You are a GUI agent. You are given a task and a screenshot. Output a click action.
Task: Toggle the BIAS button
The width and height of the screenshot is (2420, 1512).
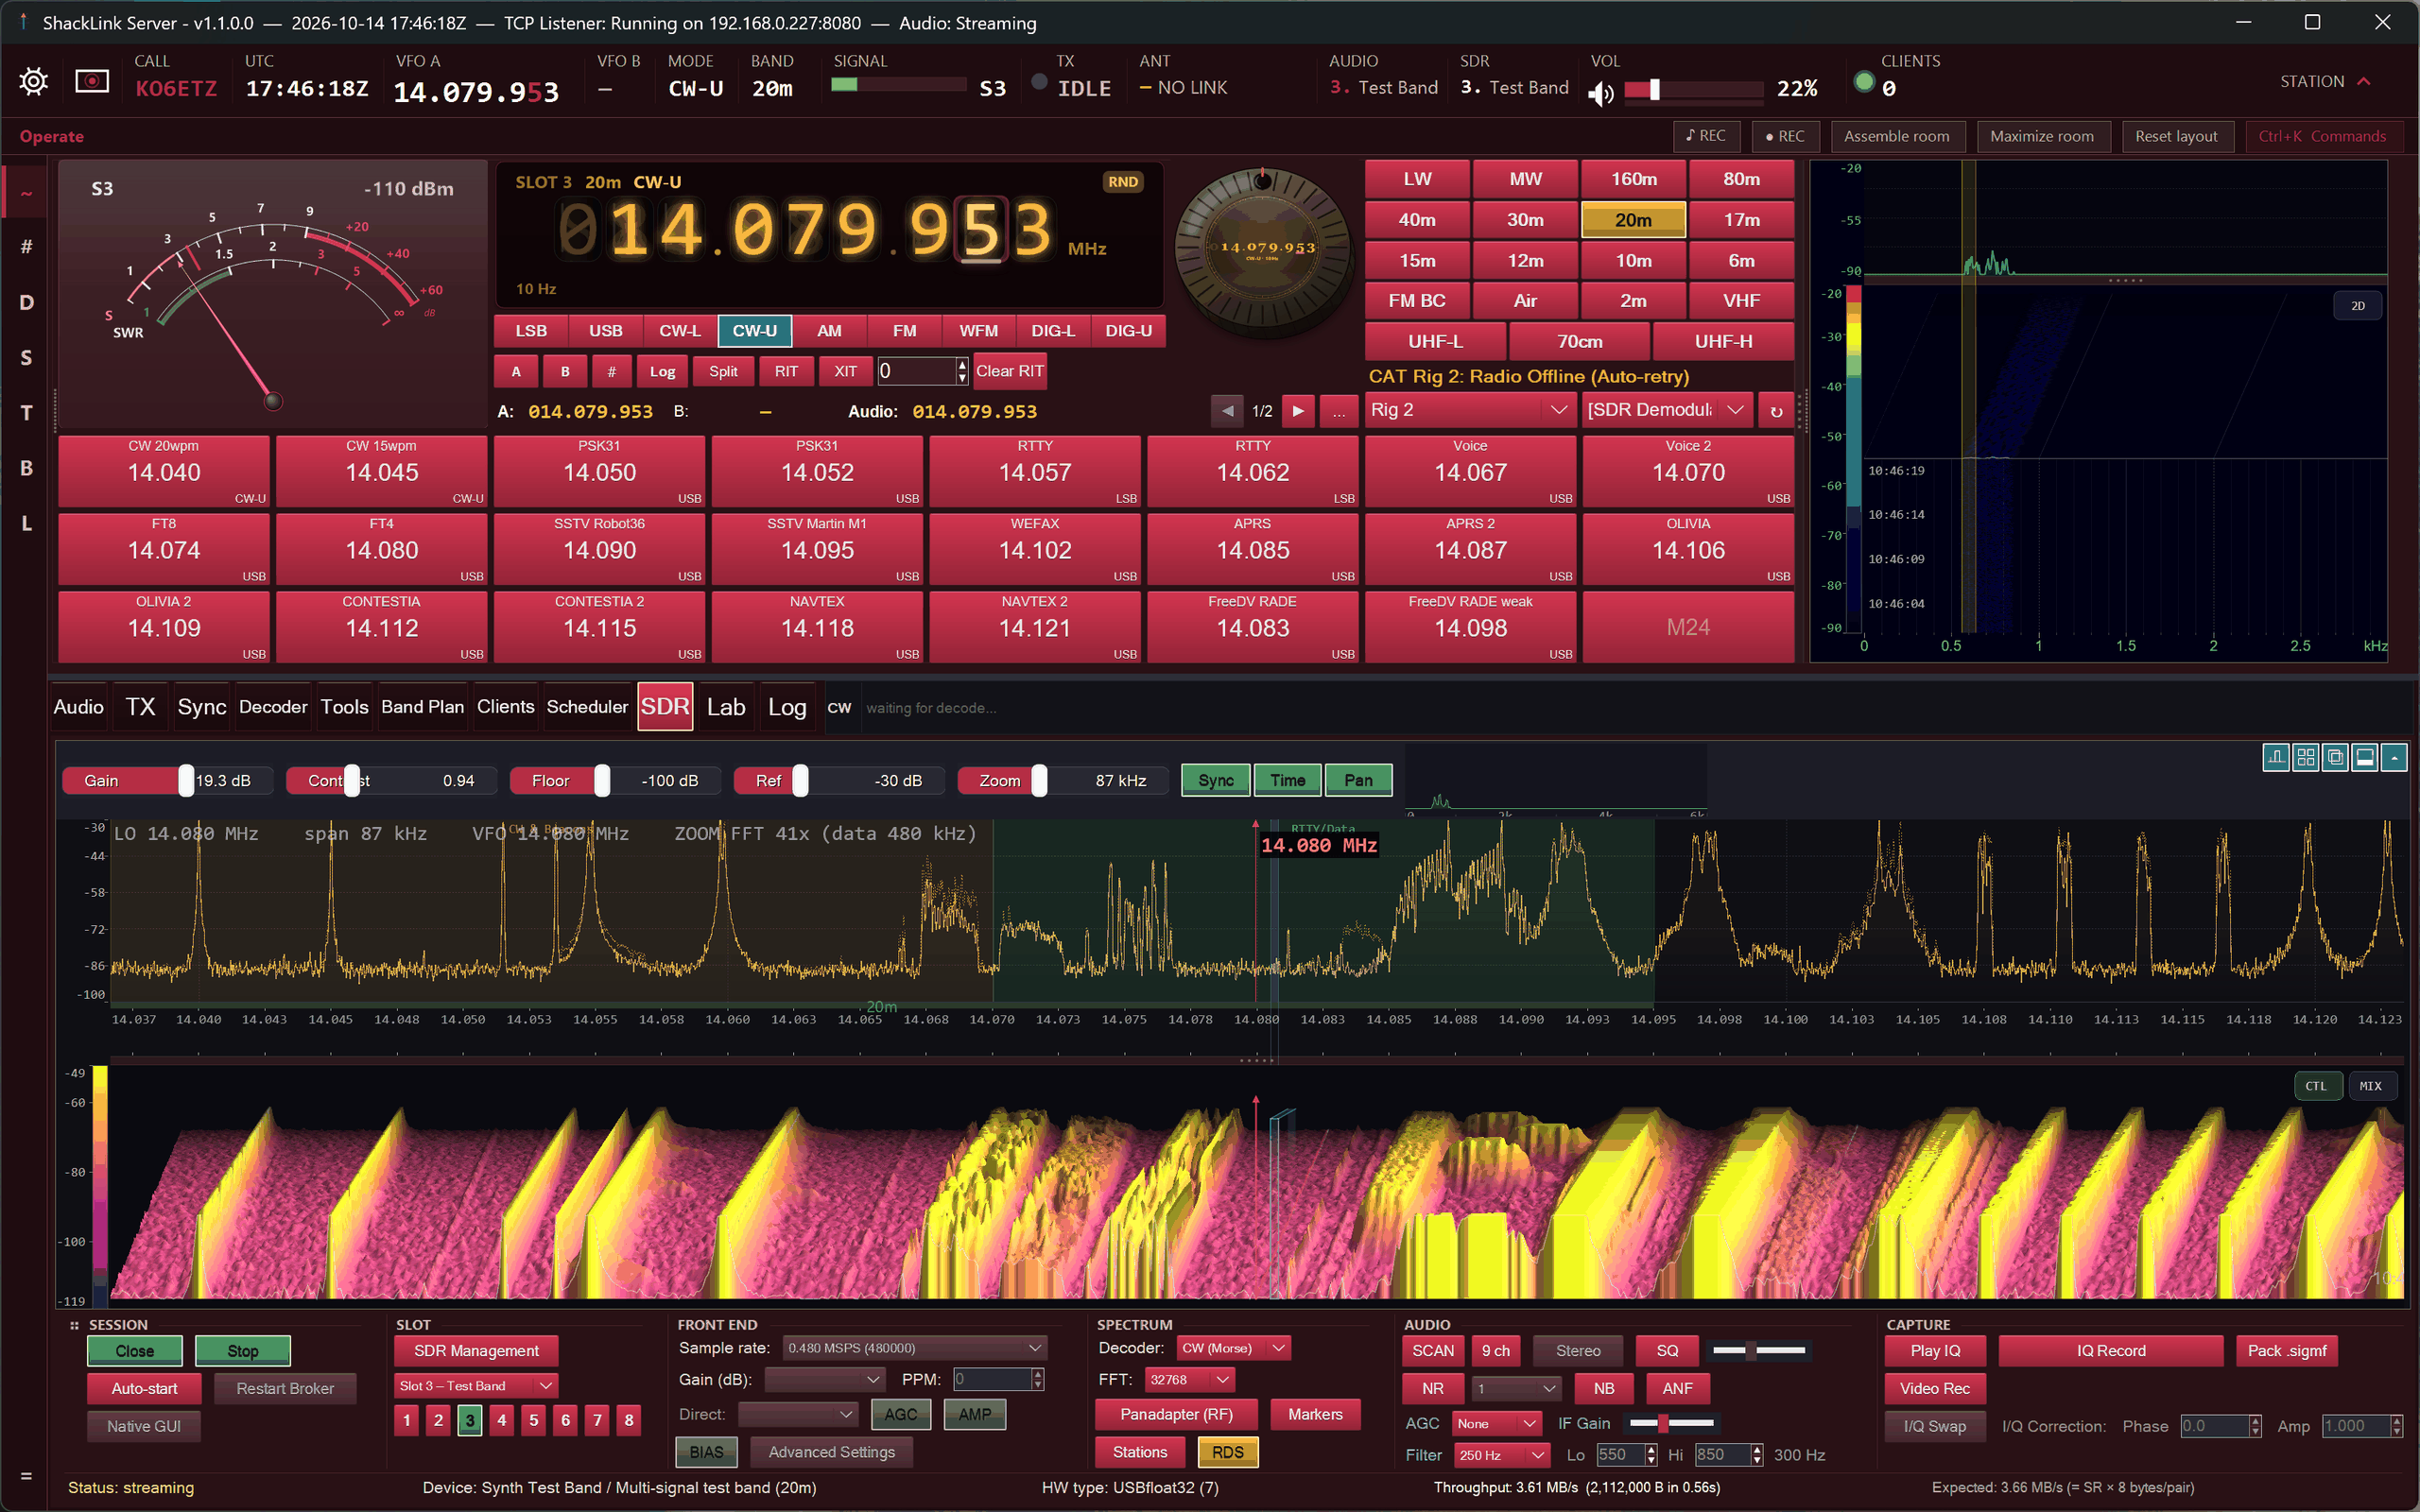point(706,1452)
